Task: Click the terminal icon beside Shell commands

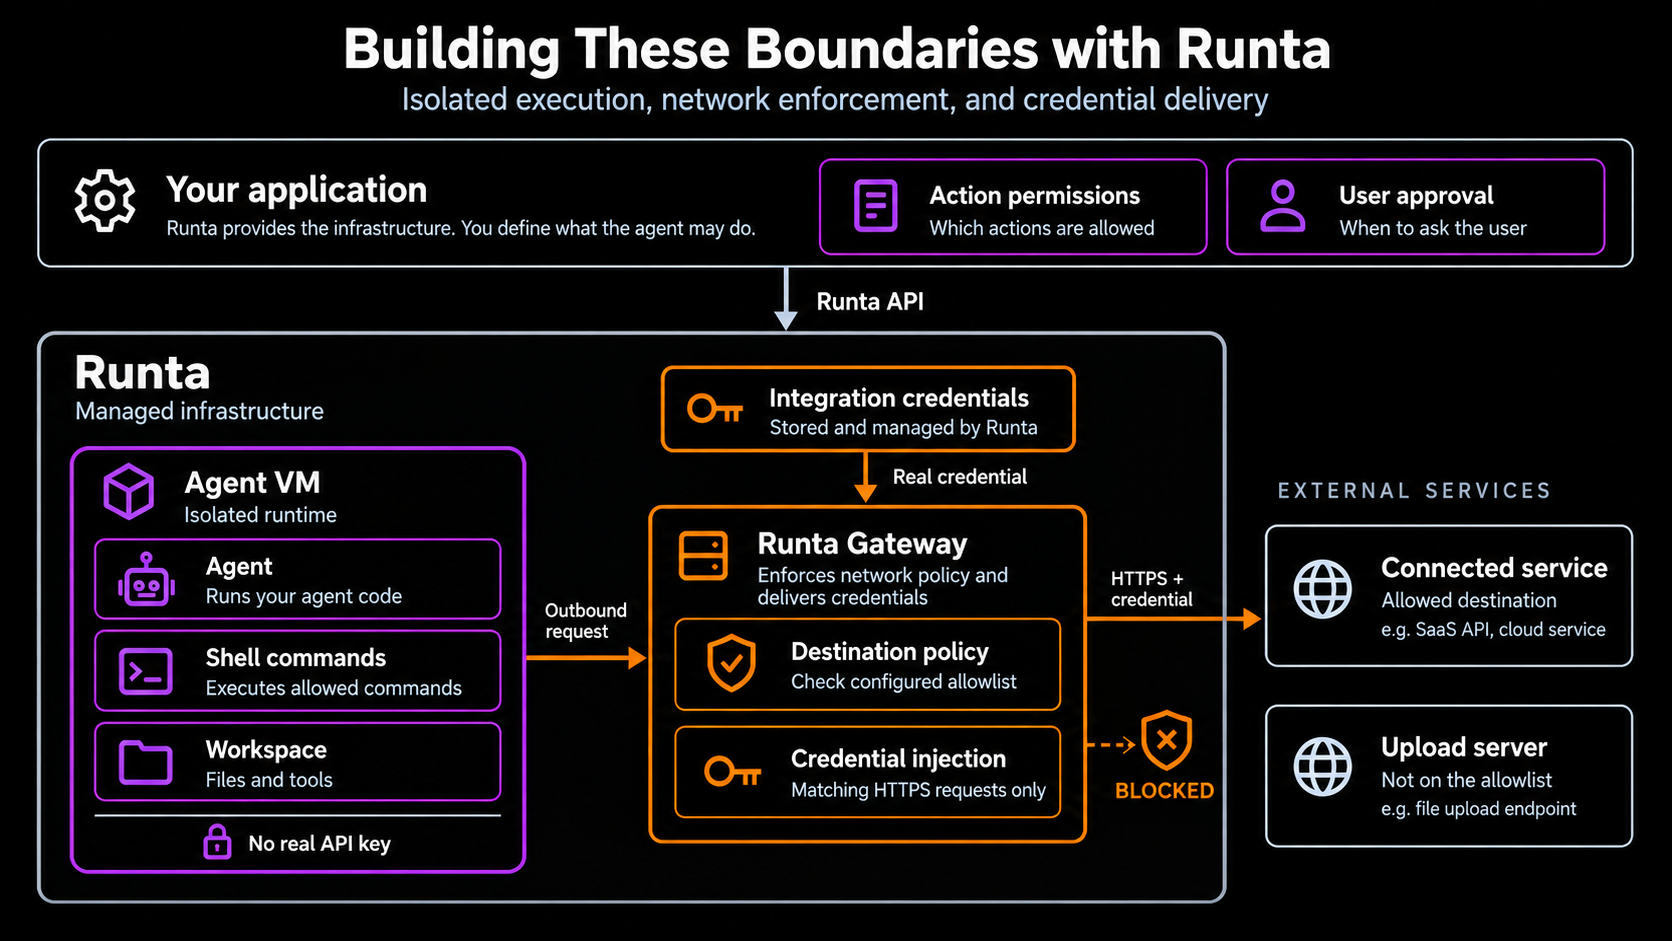Action: coord(146,671)
